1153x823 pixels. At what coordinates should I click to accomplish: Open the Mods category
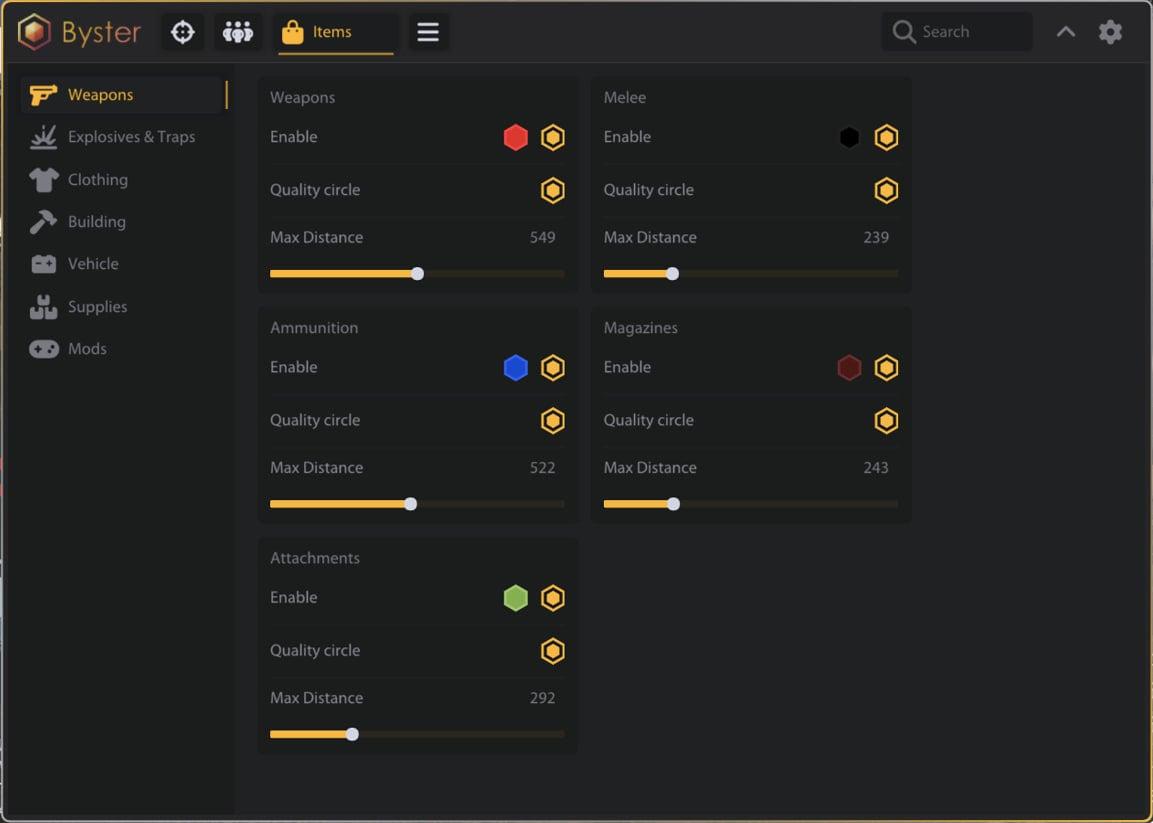point(87,349)
